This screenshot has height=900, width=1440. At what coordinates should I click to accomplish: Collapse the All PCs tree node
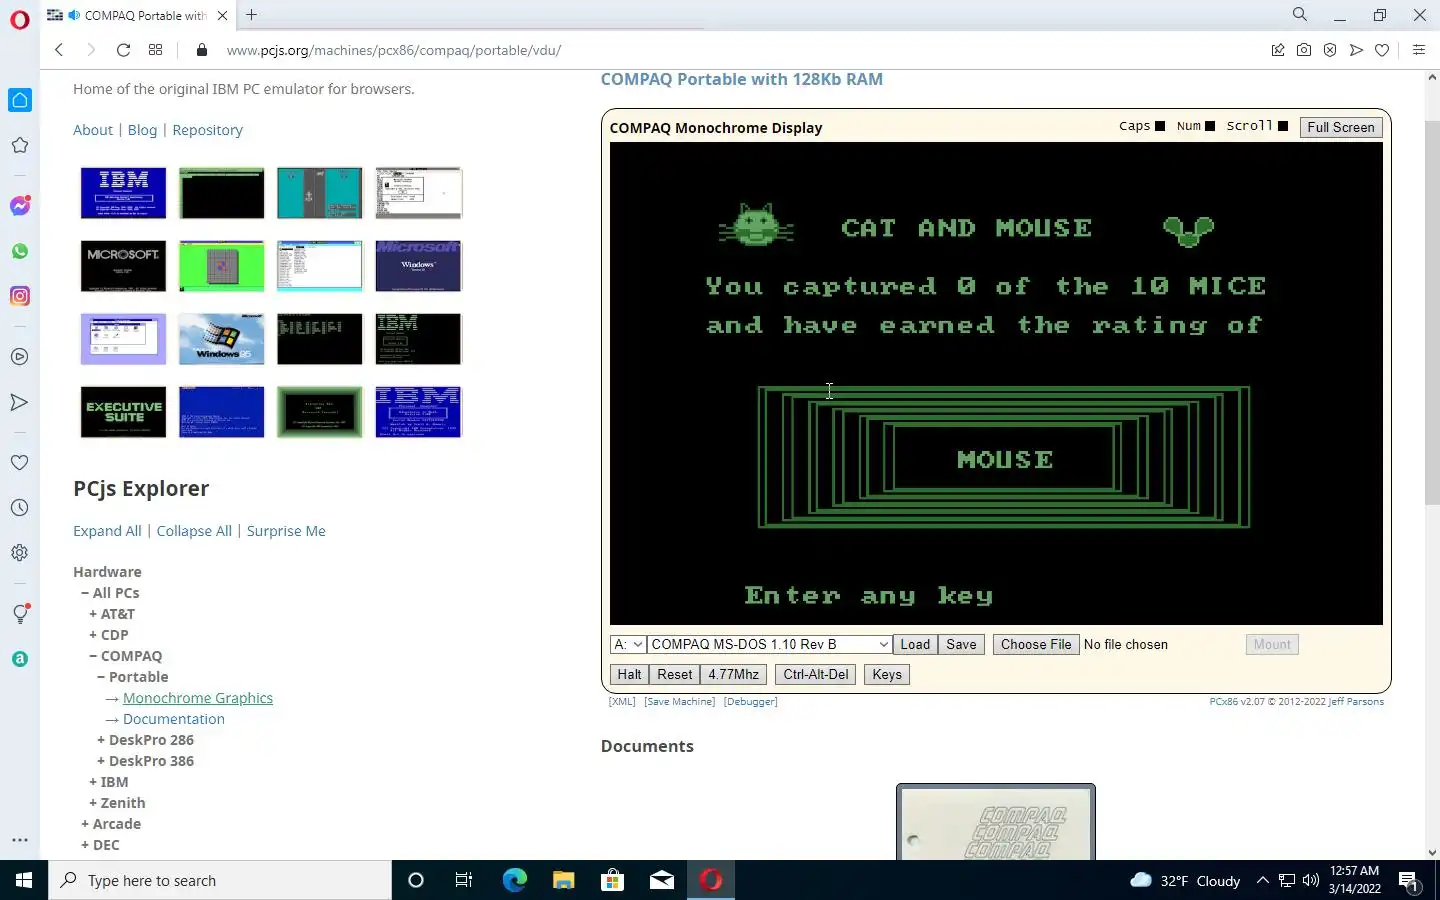coord(85,593)
